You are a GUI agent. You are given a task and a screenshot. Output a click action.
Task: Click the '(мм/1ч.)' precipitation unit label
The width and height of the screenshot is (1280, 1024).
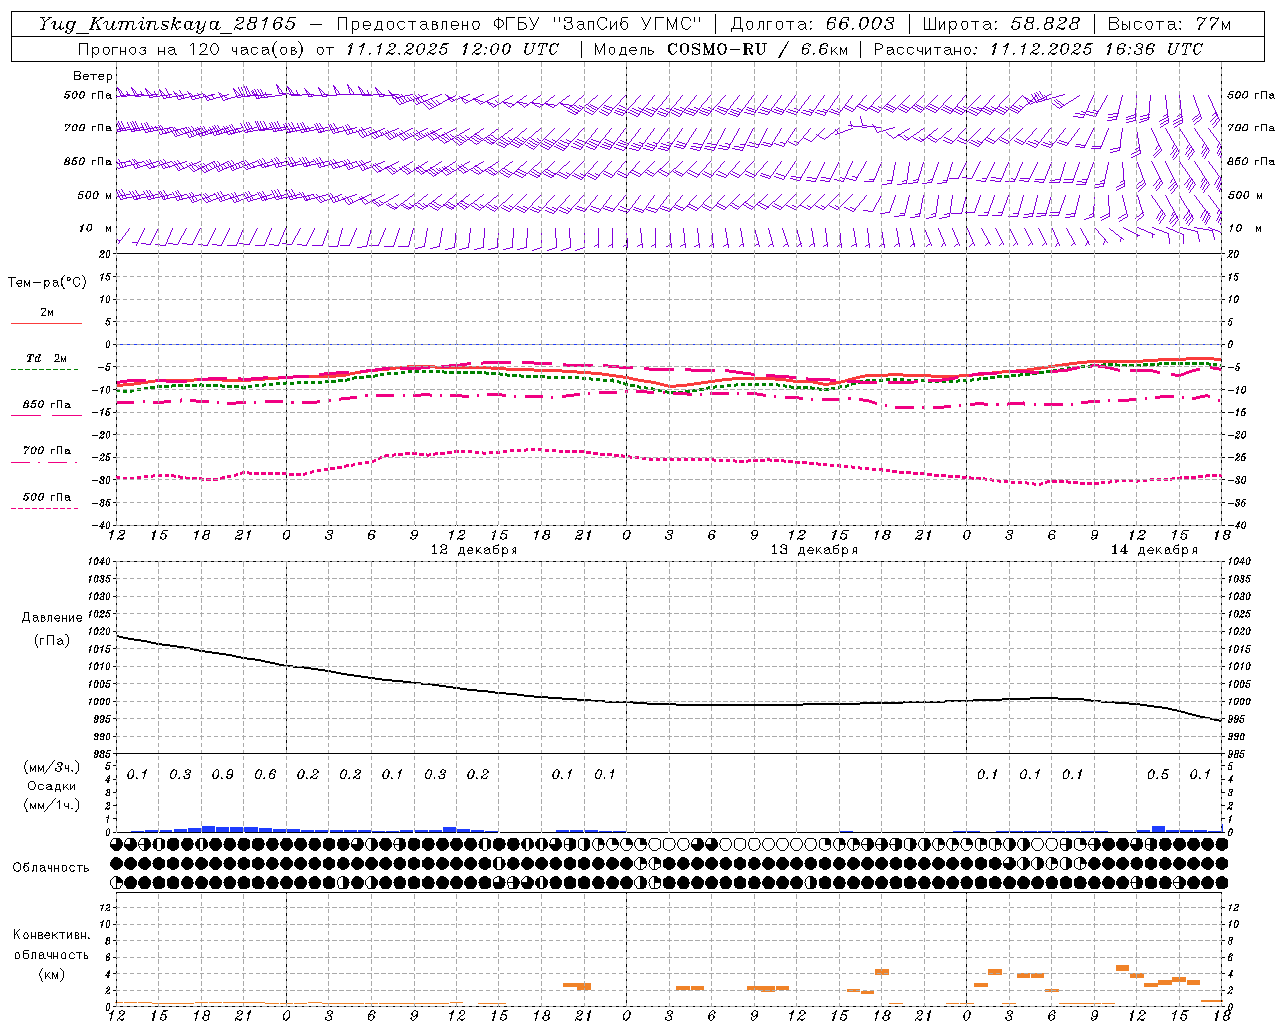click(52, 805)
